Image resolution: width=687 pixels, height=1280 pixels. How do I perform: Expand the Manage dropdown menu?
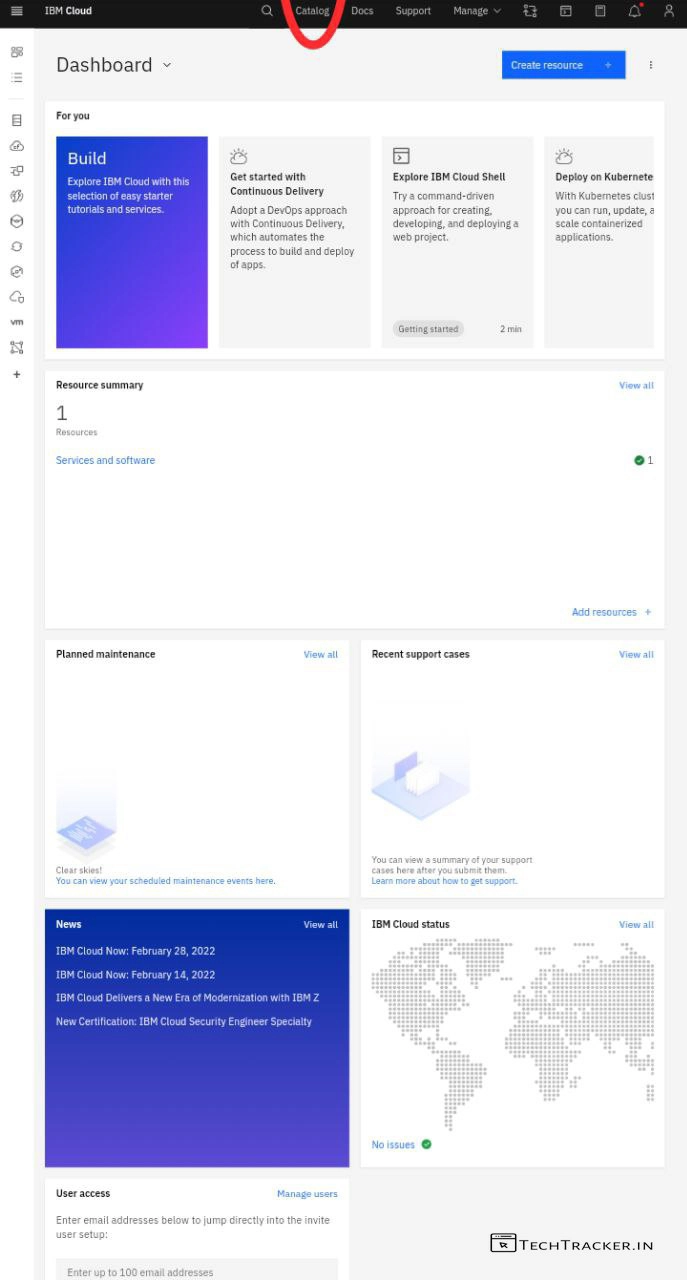pyautogui.click(x=476, y=11)
